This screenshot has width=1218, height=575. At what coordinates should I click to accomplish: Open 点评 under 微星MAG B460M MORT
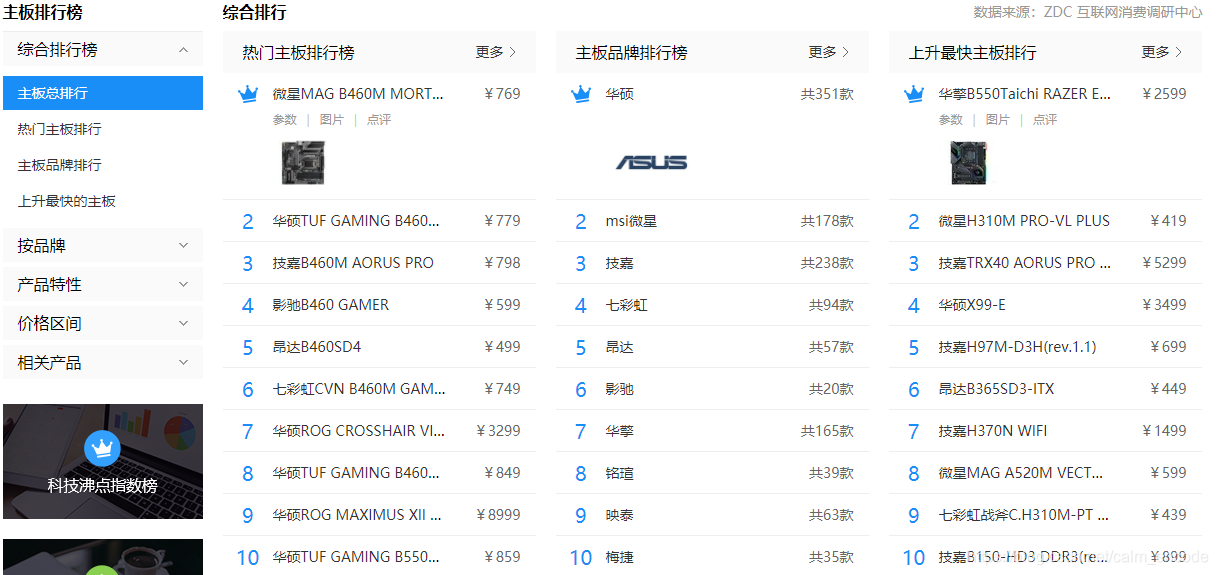pyautogui.click(x=379, y=120)
